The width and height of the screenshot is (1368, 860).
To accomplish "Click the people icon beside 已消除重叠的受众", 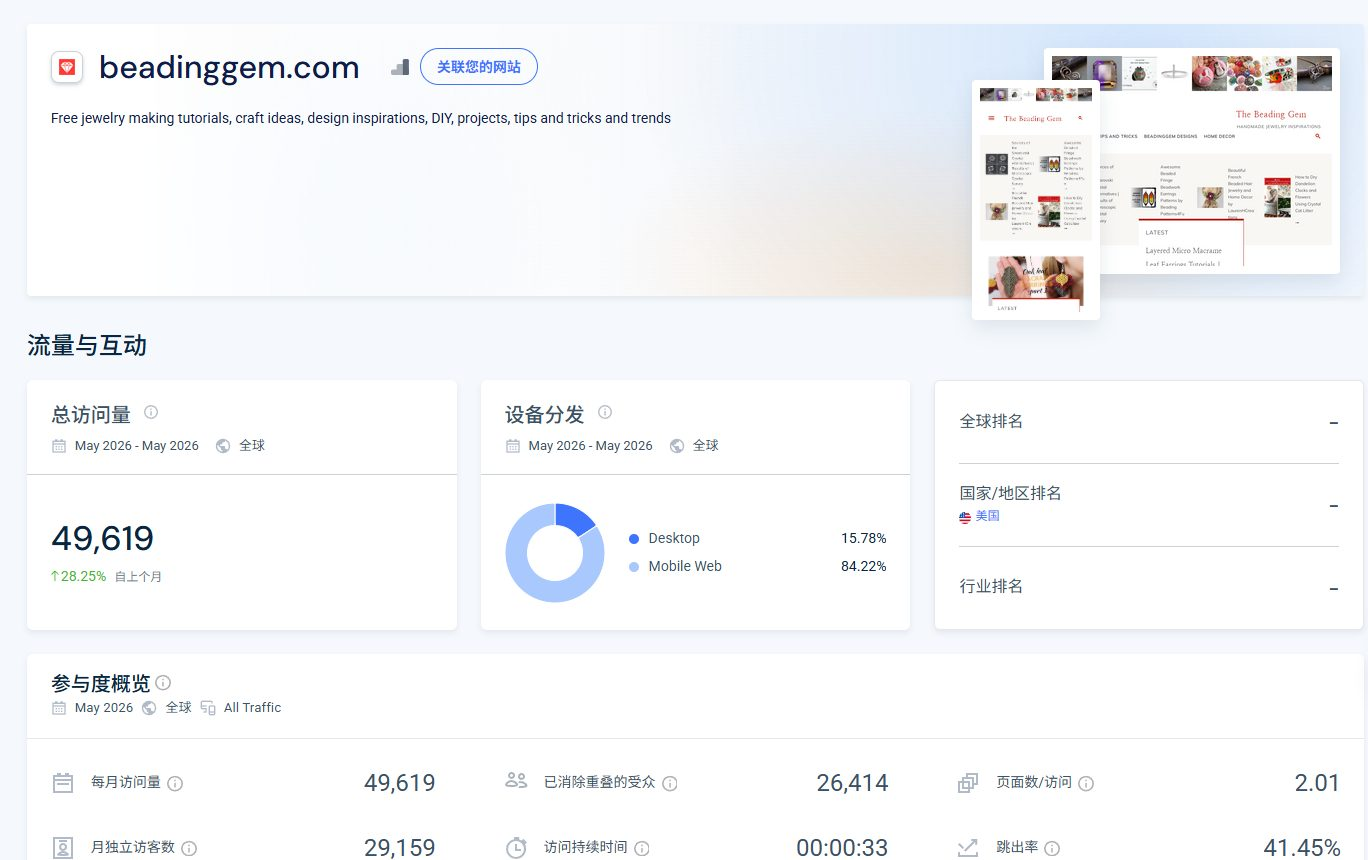I will [x=516, y=780].
